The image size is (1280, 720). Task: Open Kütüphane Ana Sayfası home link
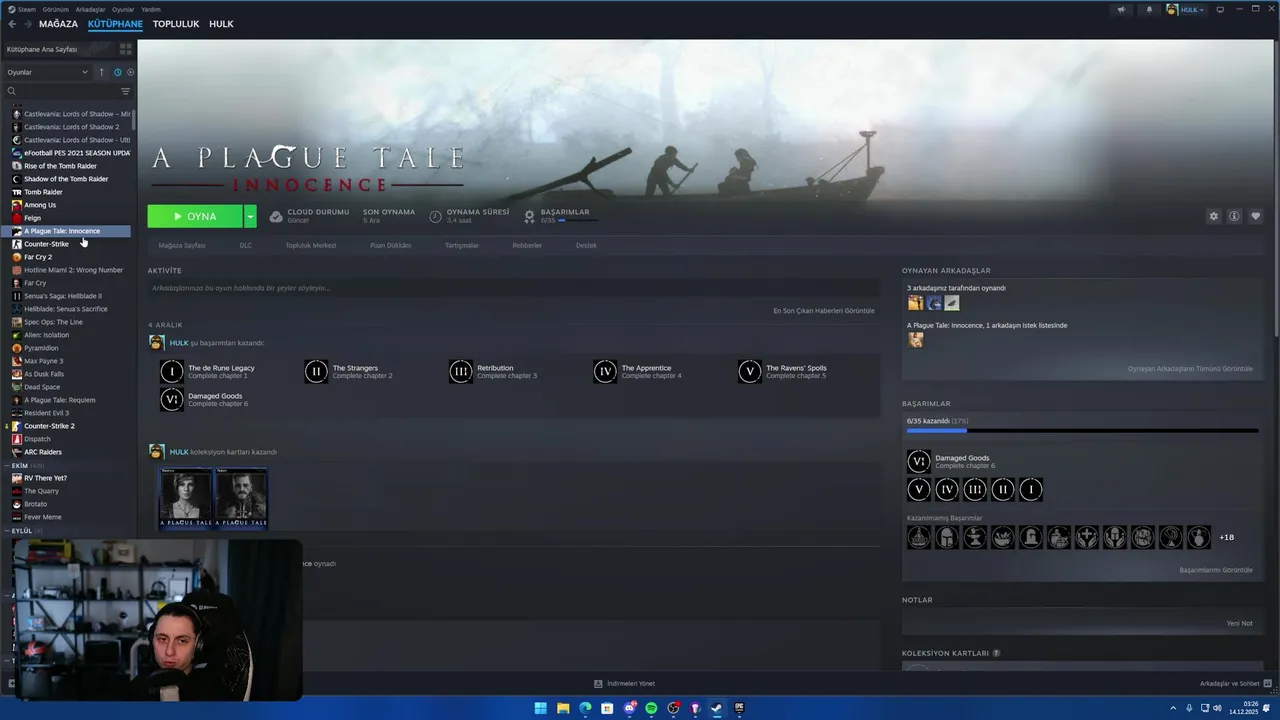coord(42,49)
